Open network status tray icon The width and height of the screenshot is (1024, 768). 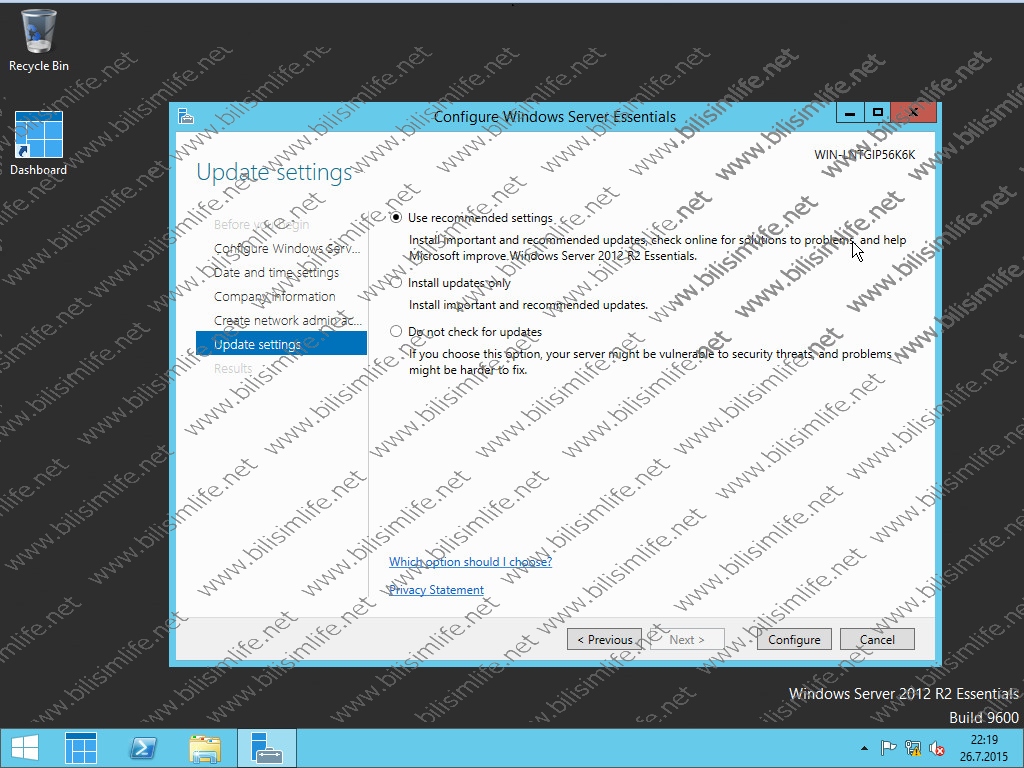tap(913, 748)
